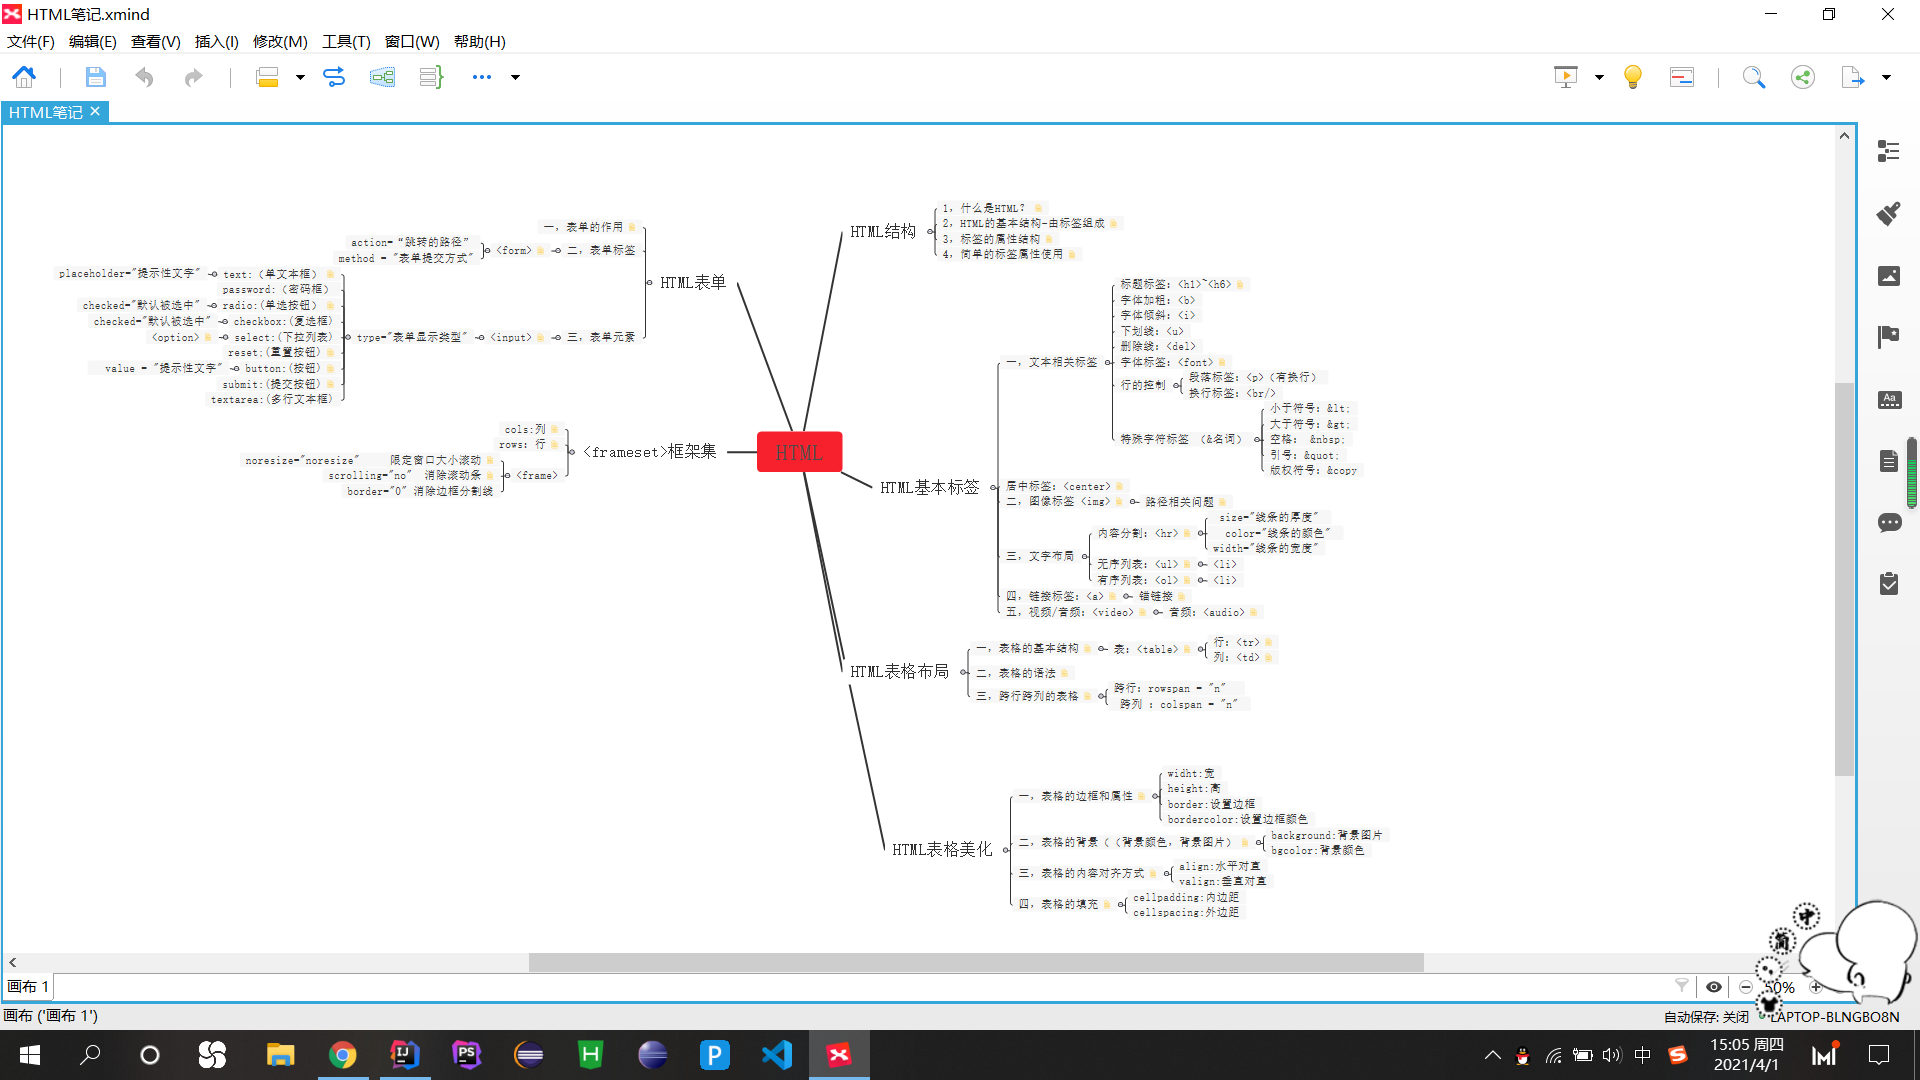1920x1080 pixels.
Task: Open the Outline panel in sidebar
Action: [1888, 151]
